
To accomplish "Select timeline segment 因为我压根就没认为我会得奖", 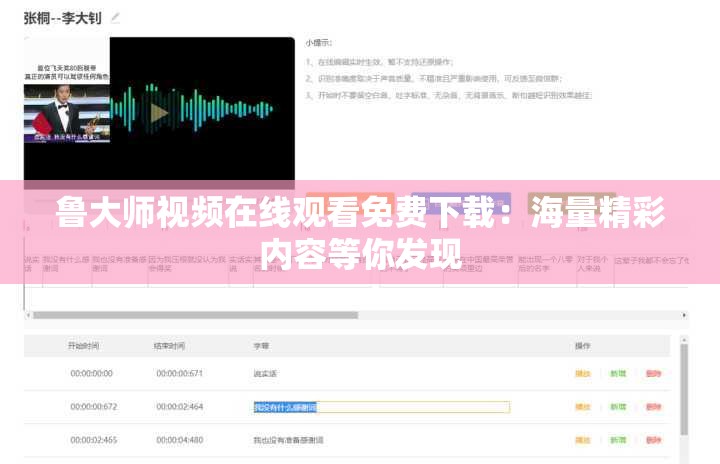I will pos(187,264).
